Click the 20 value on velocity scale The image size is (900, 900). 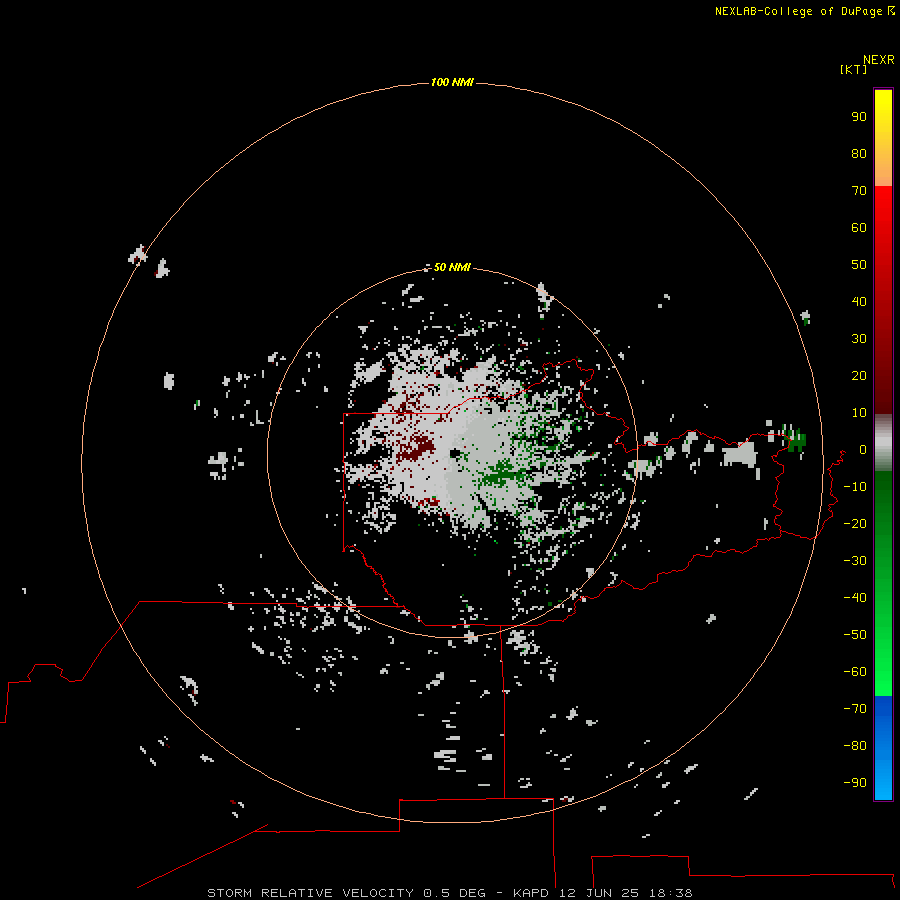(859, 376)
